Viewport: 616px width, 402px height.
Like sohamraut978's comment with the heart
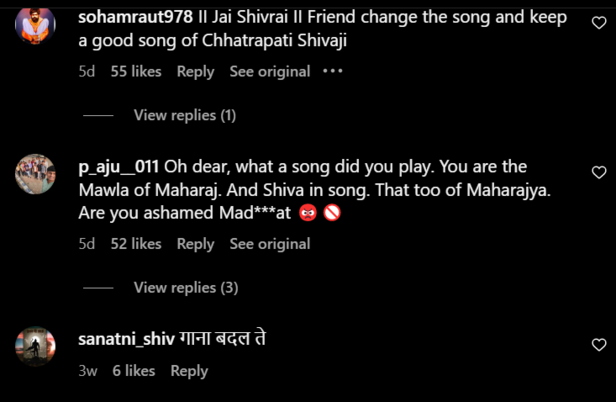click(x=599, y=23)
